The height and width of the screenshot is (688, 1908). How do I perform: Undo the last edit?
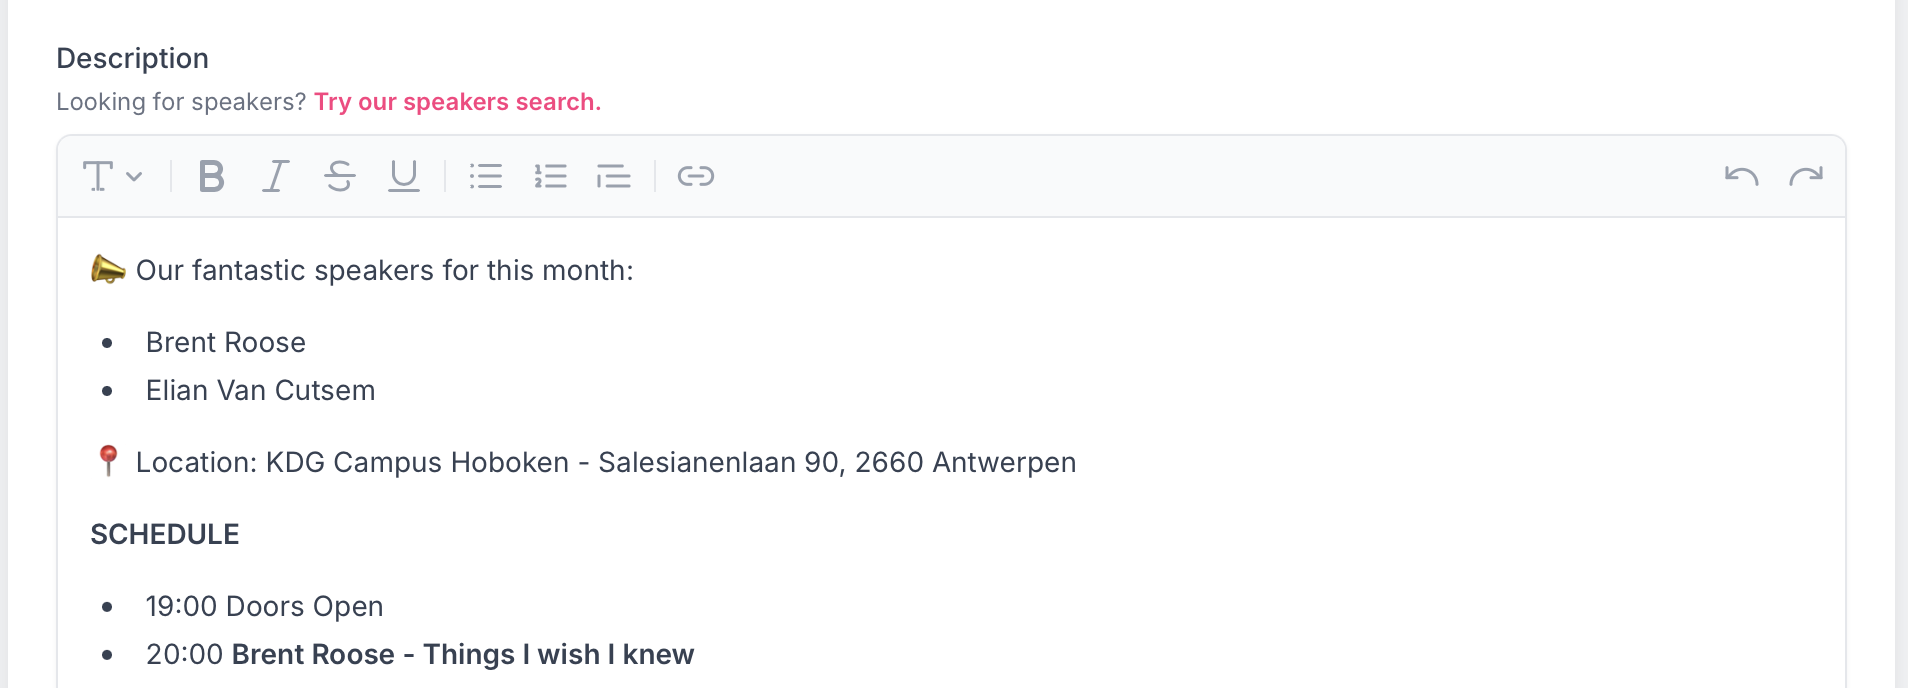[x=1741, y=177]
